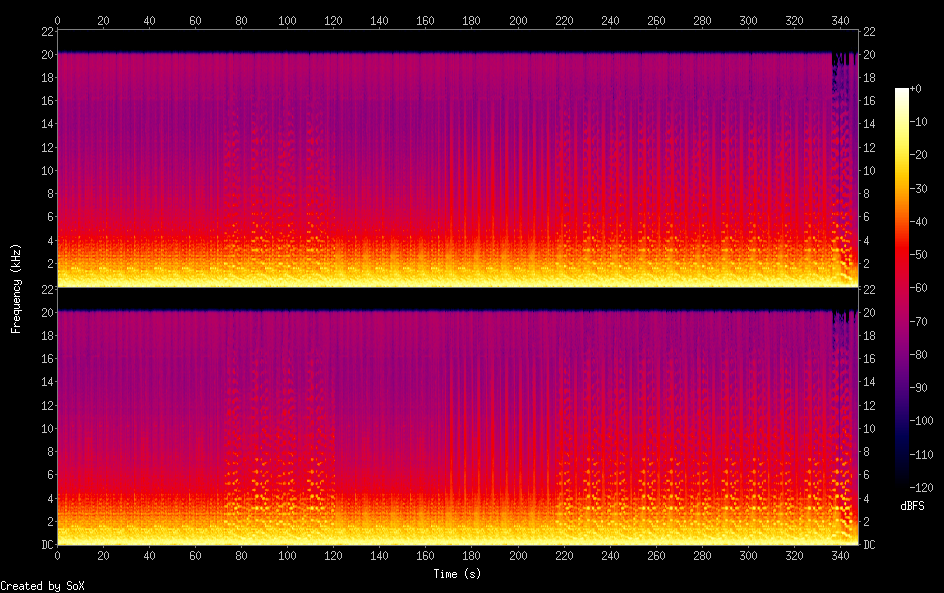Click the 0 tick on the top time axis
This screenshot has width=944, height=593.
coord(57,19)
